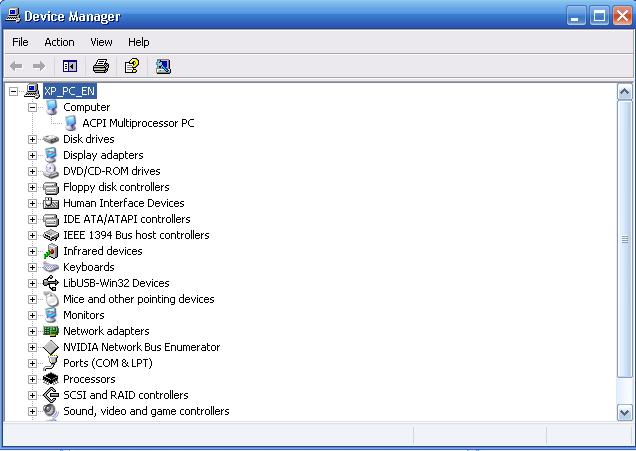This screenshot has width=636, height=451.
Task: Expand the Human Interface Devices category
Action: [32, 203]
